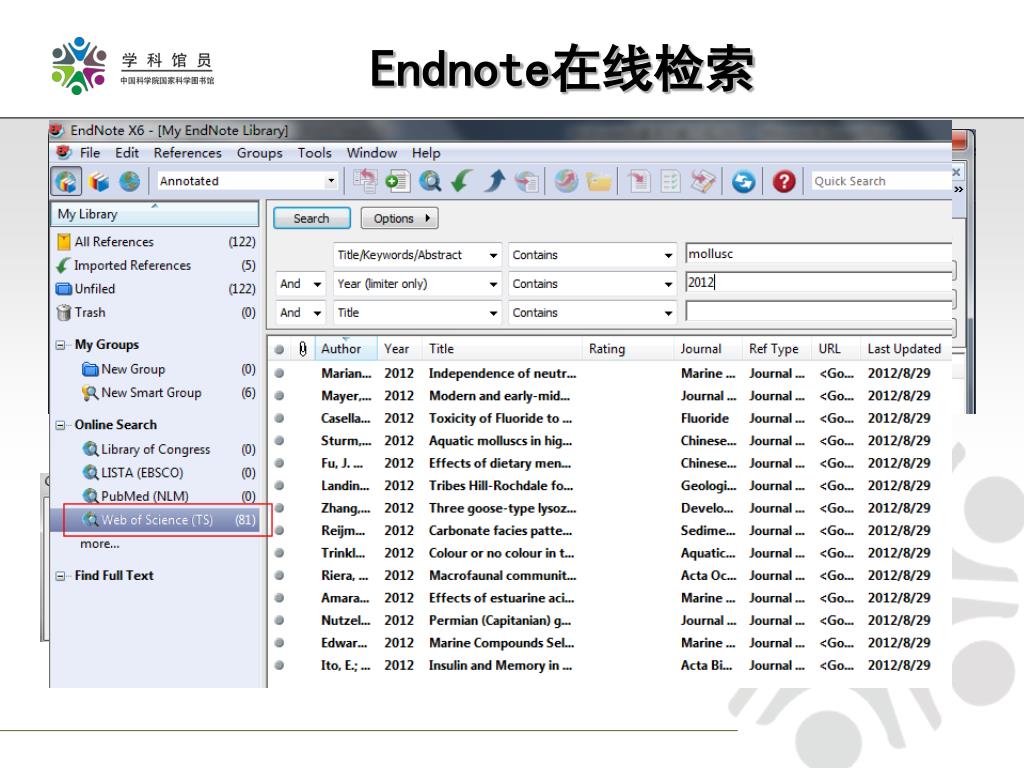Image resolution: width=1024 pixels, height=768 pixels.
Task: Open the And operator dropdown for Year row
Action: pos(317,284)
